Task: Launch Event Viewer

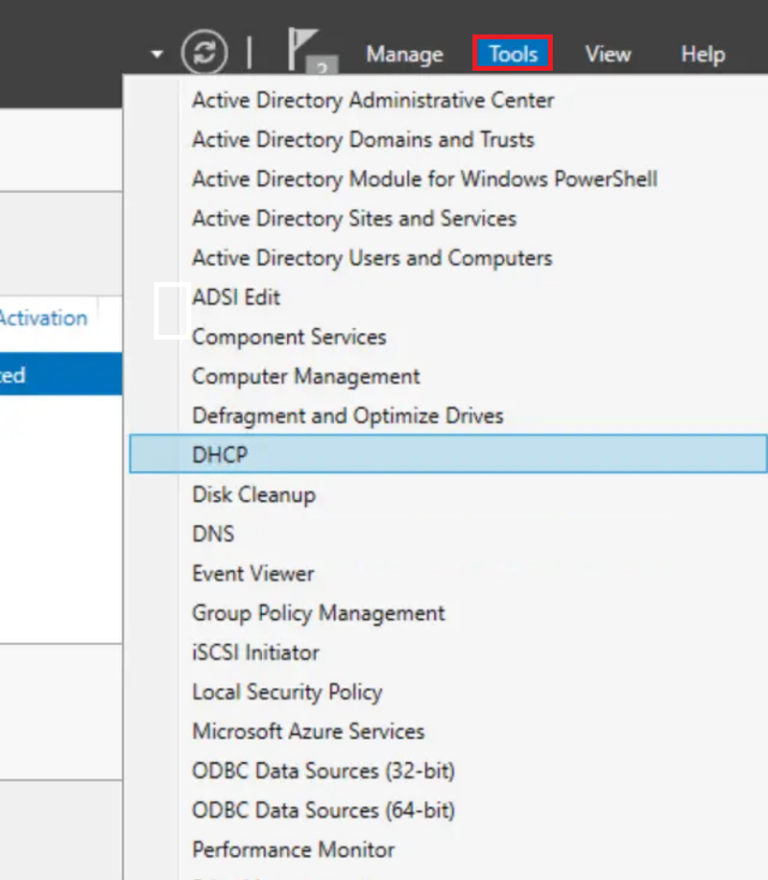Action: coord(252,573)
